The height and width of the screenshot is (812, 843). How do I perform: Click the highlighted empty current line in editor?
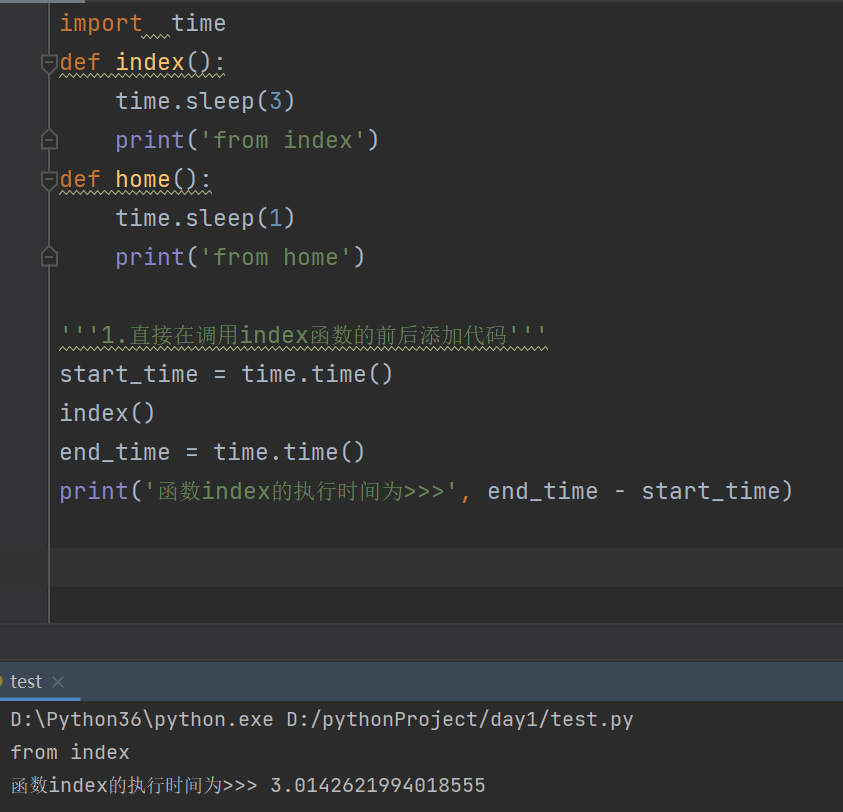446,567
